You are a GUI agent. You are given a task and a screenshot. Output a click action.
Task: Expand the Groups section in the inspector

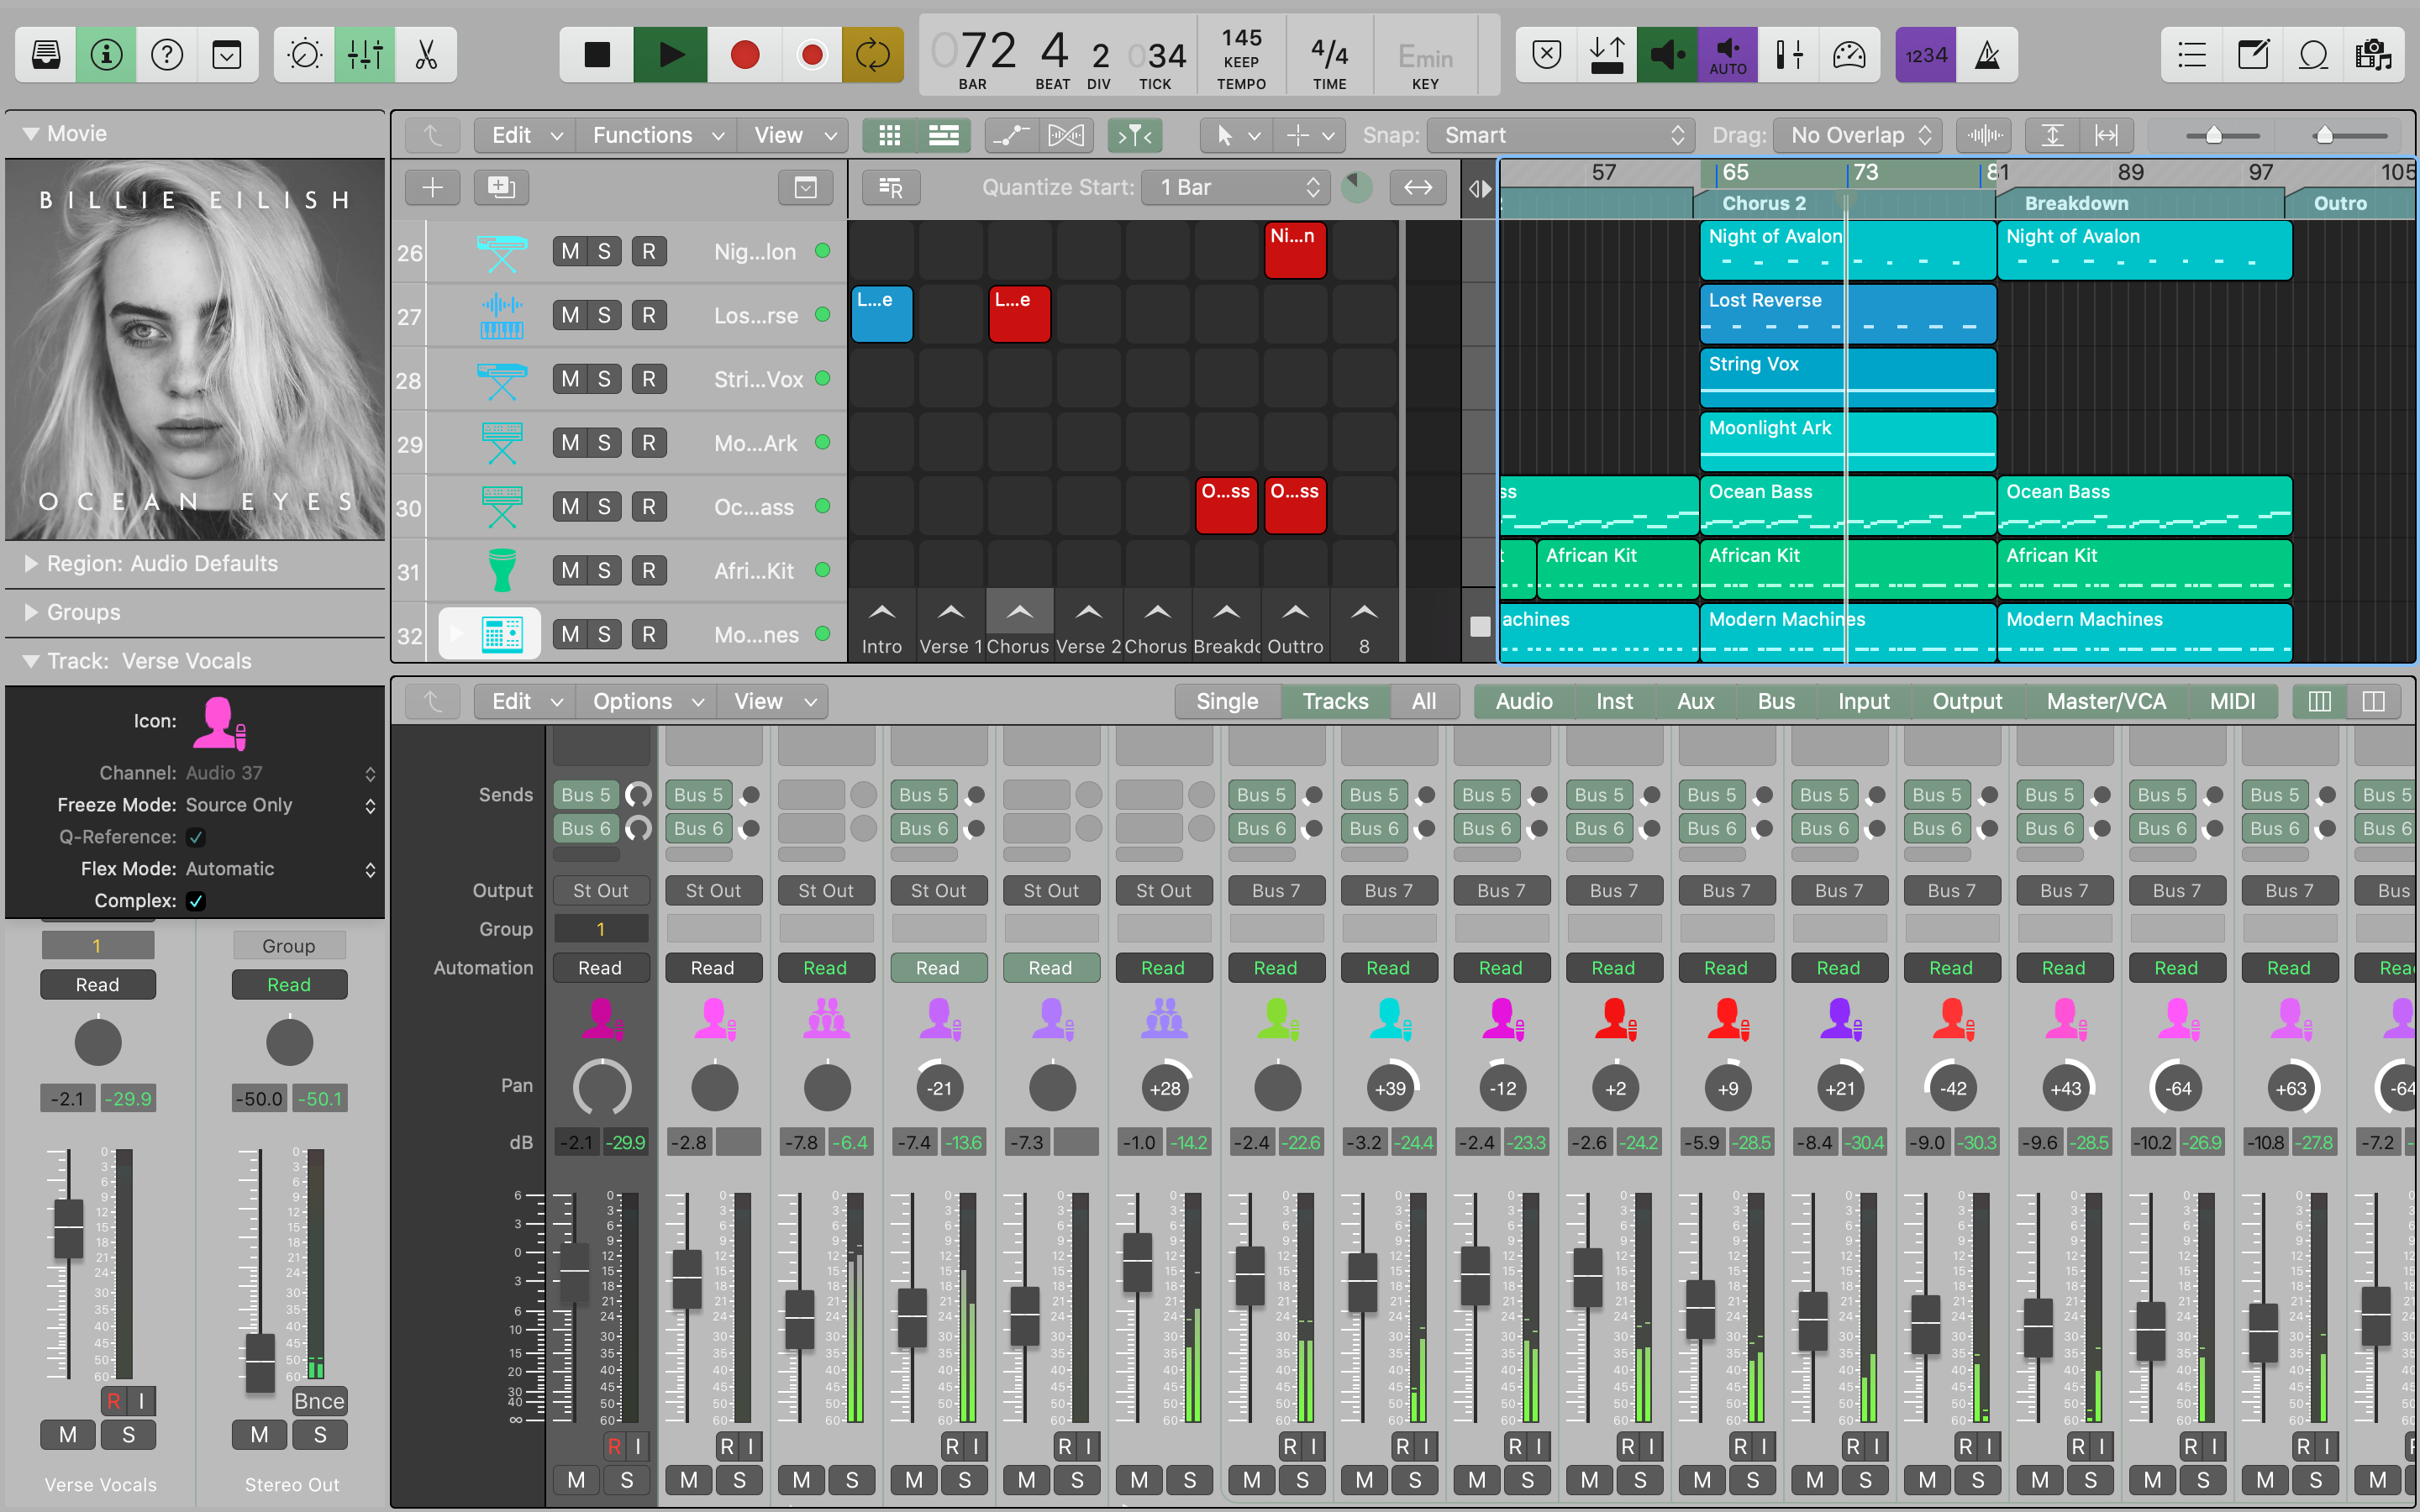(x=31, y=612)
